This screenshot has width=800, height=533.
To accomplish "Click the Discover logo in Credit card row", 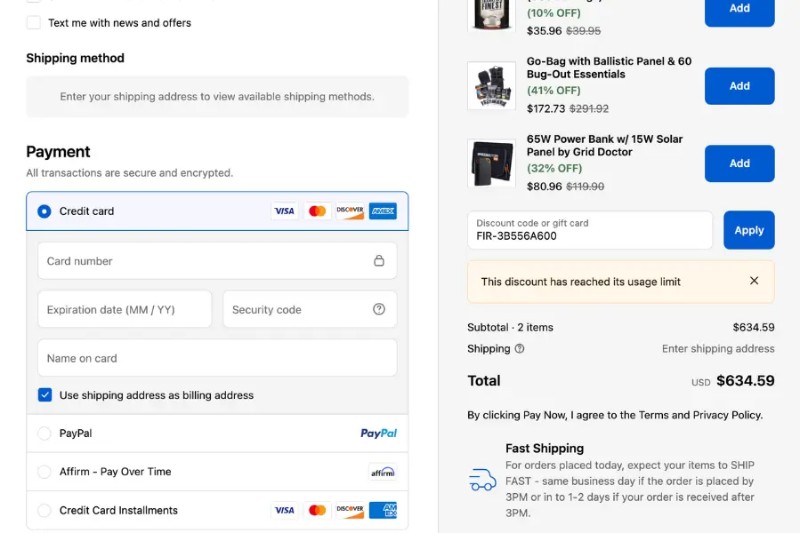I will [350, 211].
